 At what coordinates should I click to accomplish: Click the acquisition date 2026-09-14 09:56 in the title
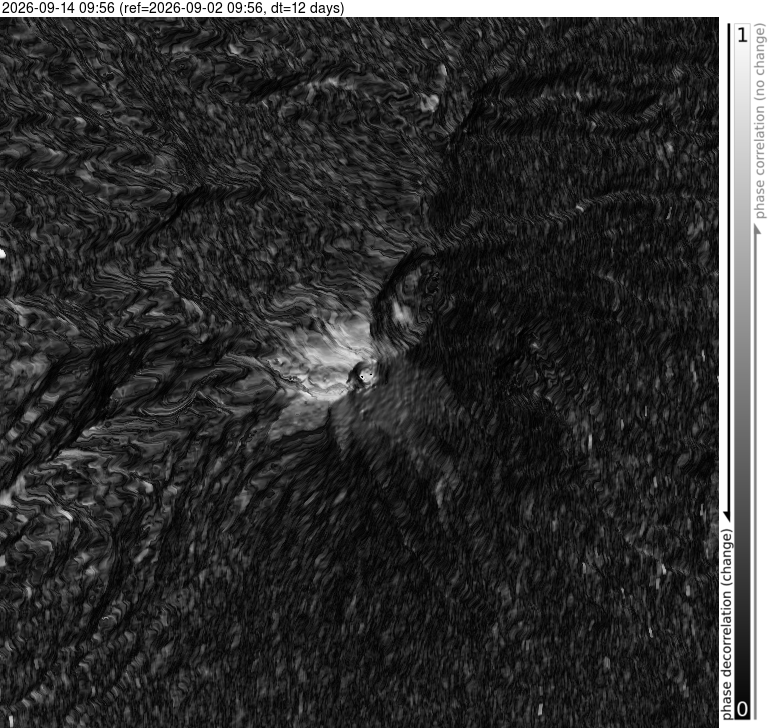point(58,8)
